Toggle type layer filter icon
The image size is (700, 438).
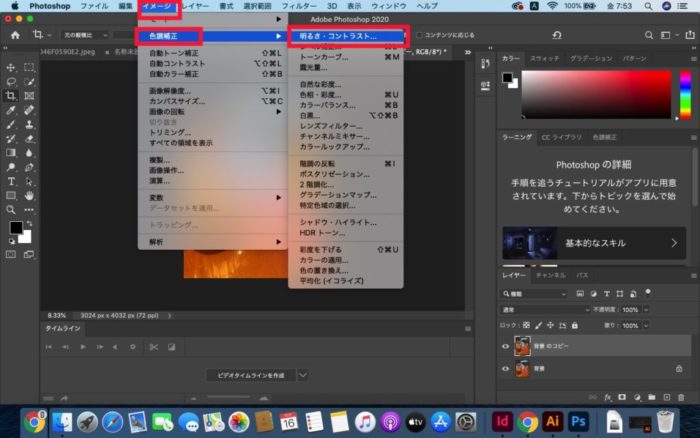tap(607, 294)
